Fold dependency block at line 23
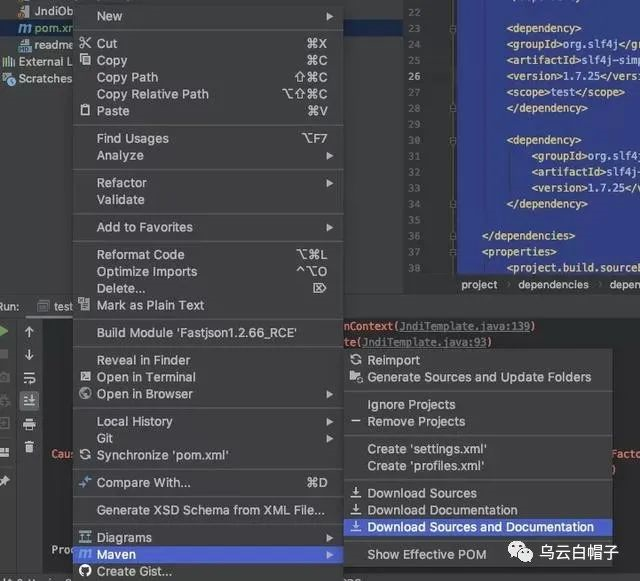The height and width of the screenshot is (581, 640). point(452,29)
